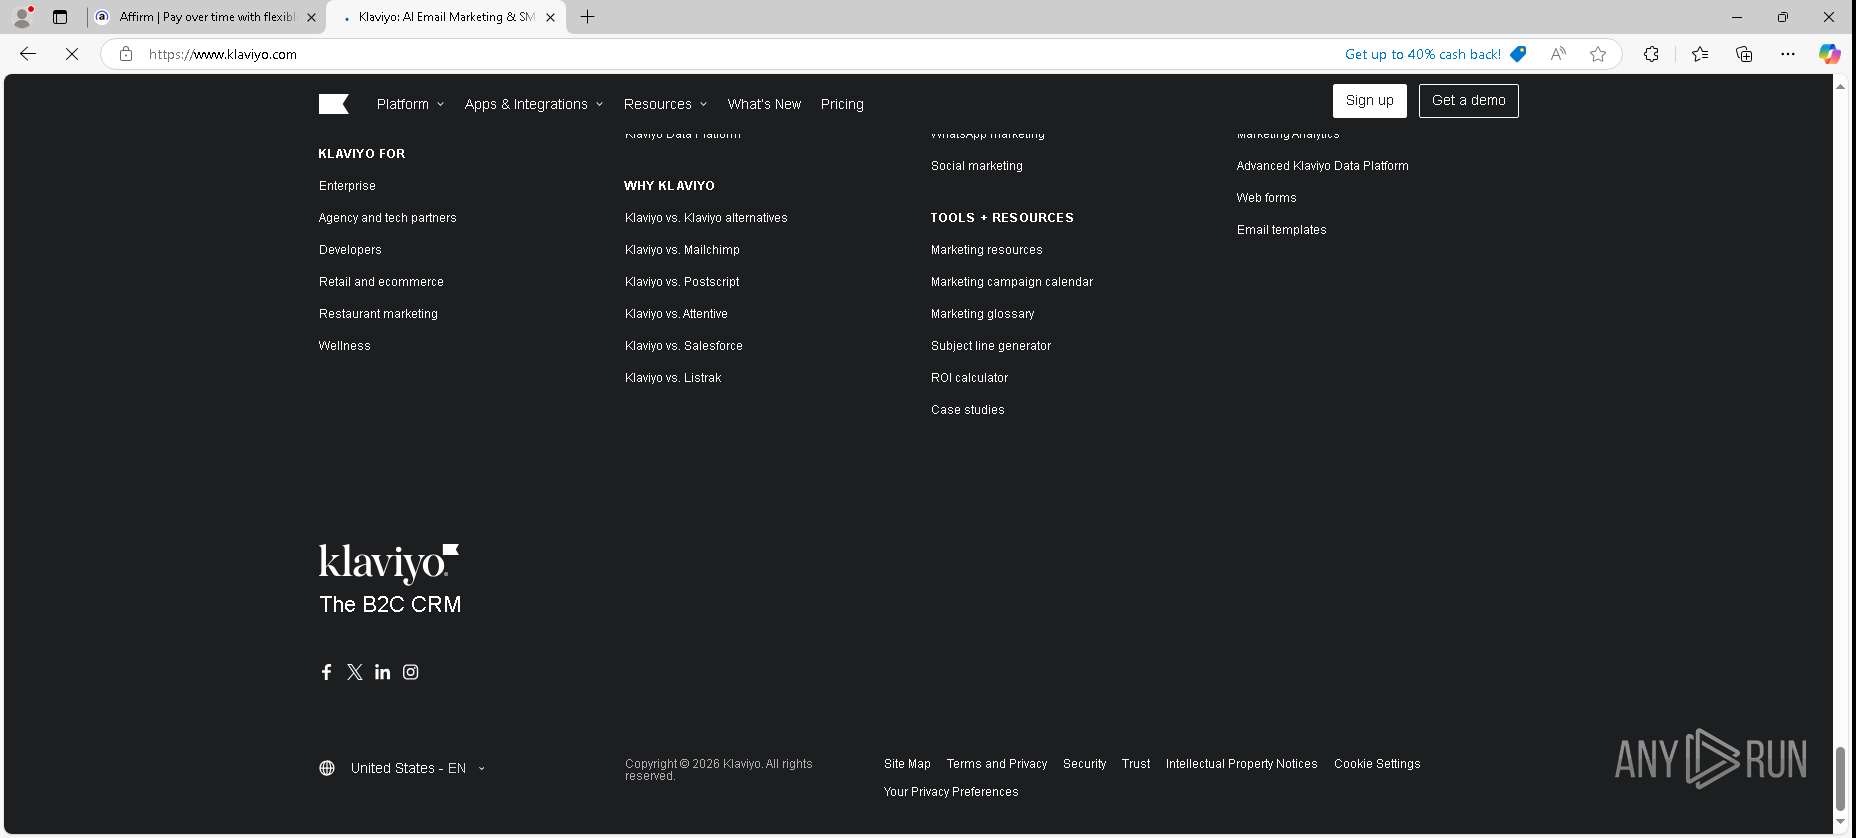Open the cash back shopping tag icon
The image size is (1856, 838).
(x=1518, y=54)
